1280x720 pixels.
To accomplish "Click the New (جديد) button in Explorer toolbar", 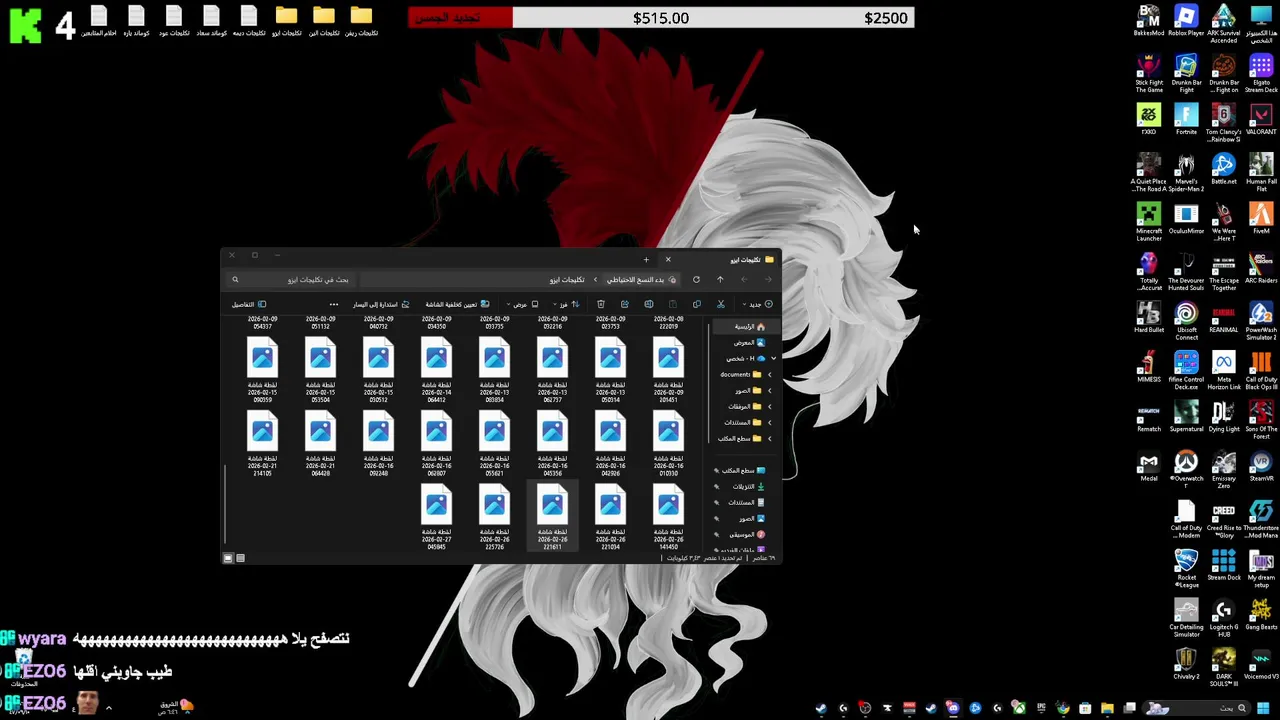I will point(760,304).
